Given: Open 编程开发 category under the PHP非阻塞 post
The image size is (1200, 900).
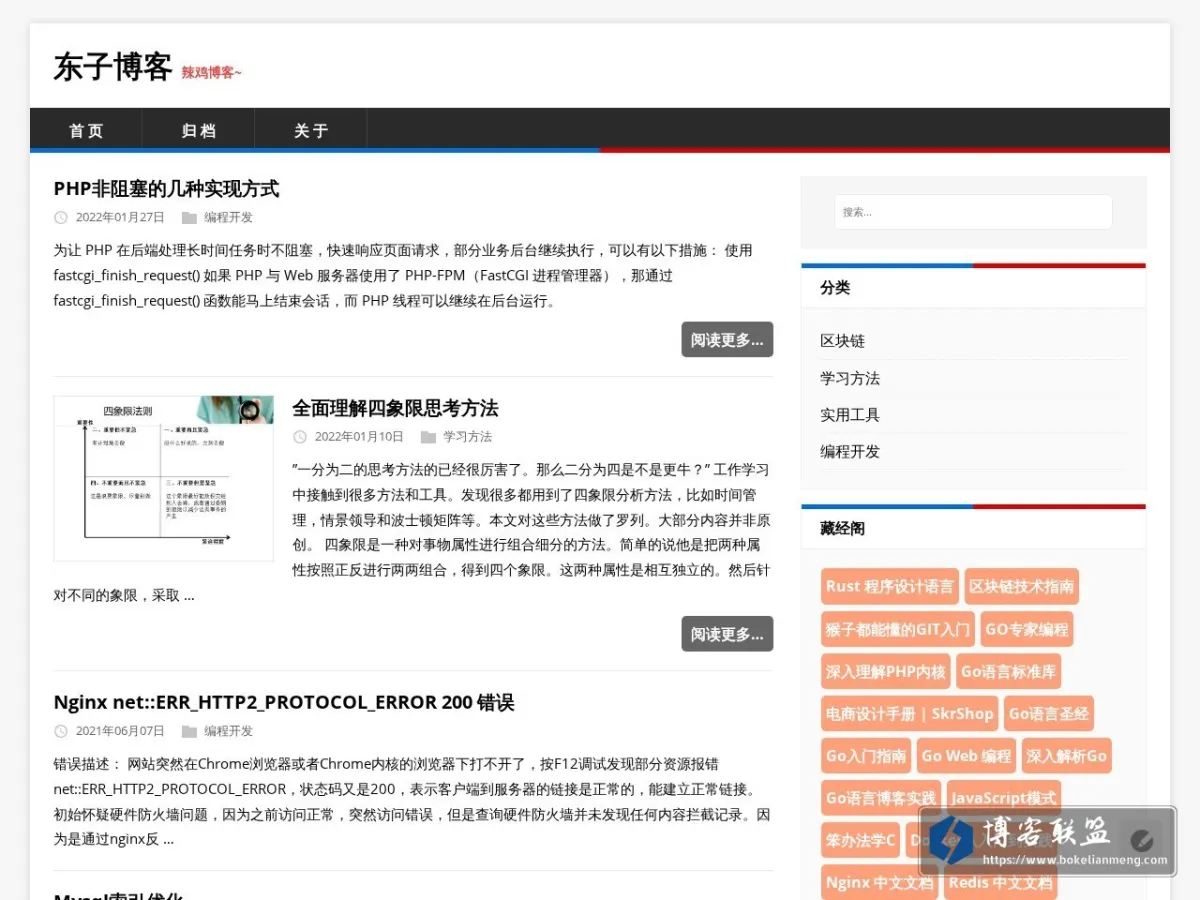Looking at the screenshot, I should (228, 217).
